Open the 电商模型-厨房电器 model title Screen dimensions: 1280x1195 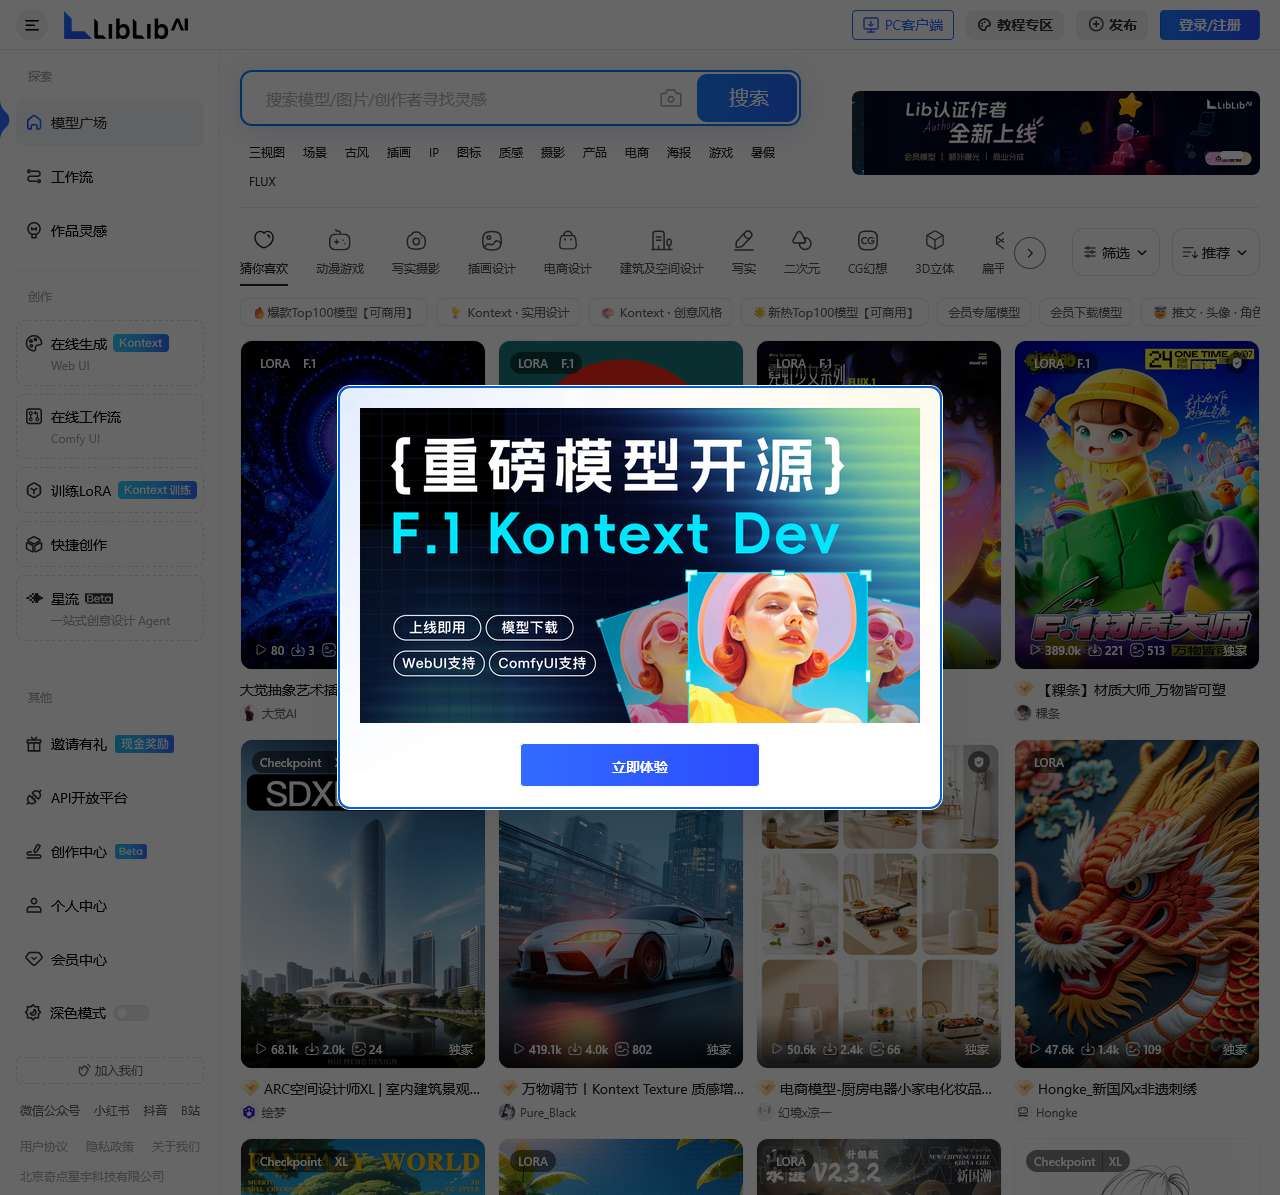(886, 1089)
